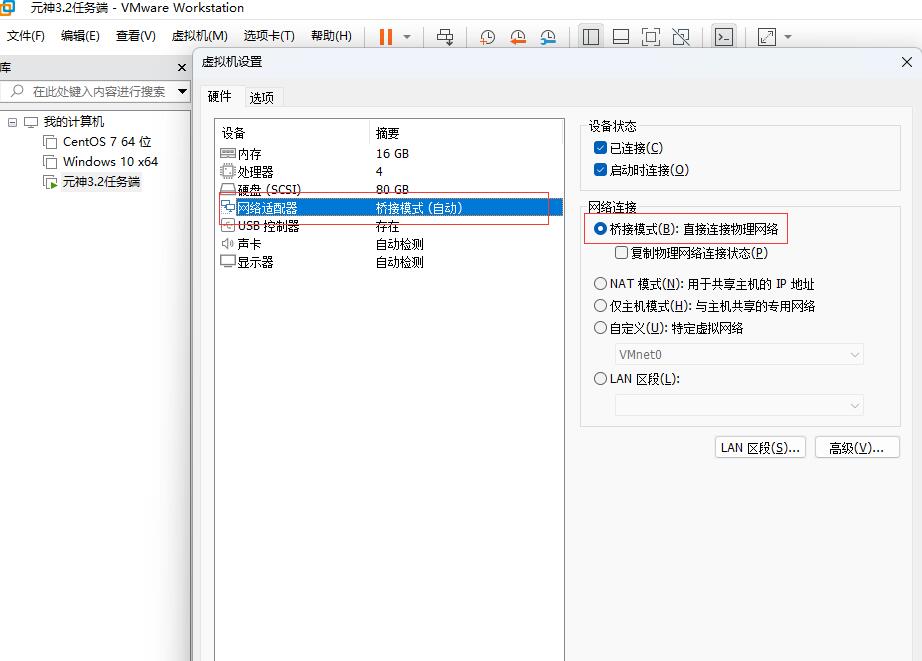Image resolution: width=922 pixels, height=661 pixels.
Task: Click the 高级(V)... button
Action: (x=856, y=448)
